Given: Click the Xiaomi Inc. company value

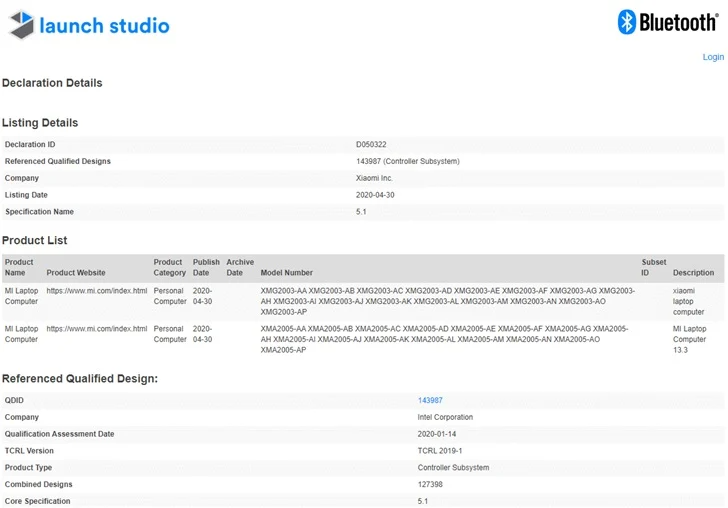Looking at the screenshot, I should click(x=375, y=178).
